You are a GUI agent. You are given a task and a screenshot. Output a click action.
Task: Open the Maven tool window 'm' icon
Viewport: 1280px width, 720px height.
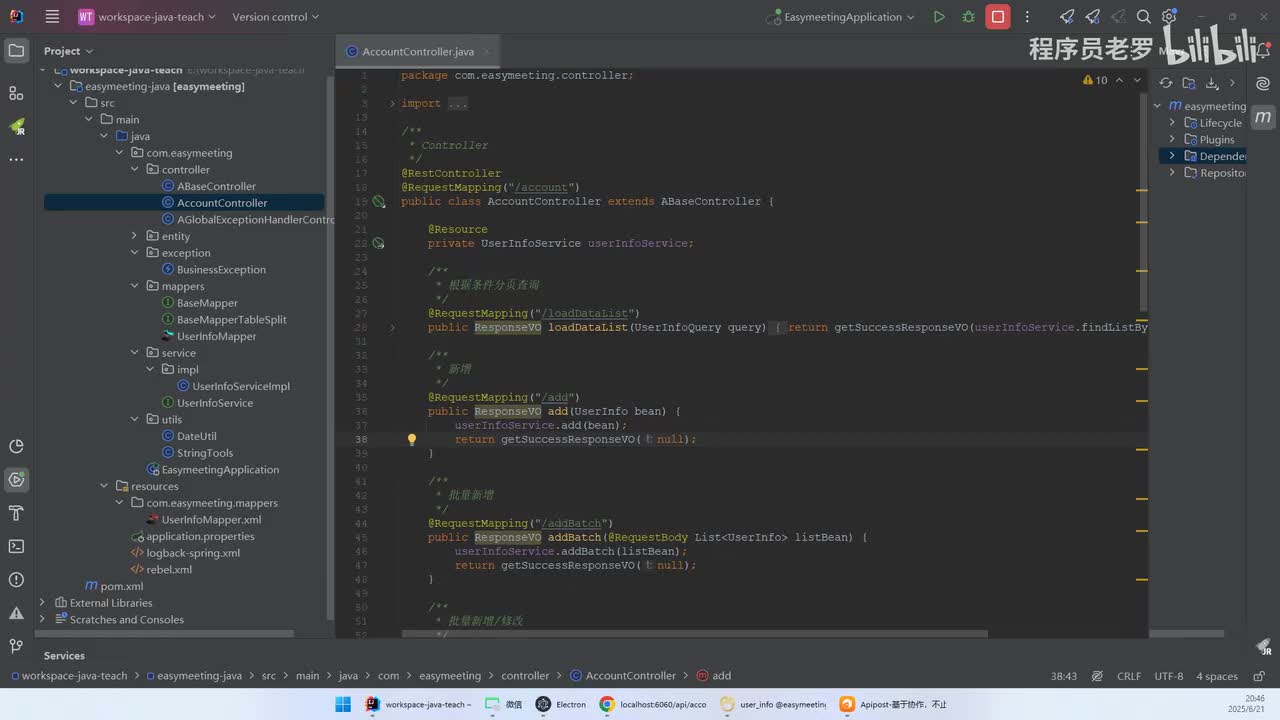click(x=1264, y=117)
